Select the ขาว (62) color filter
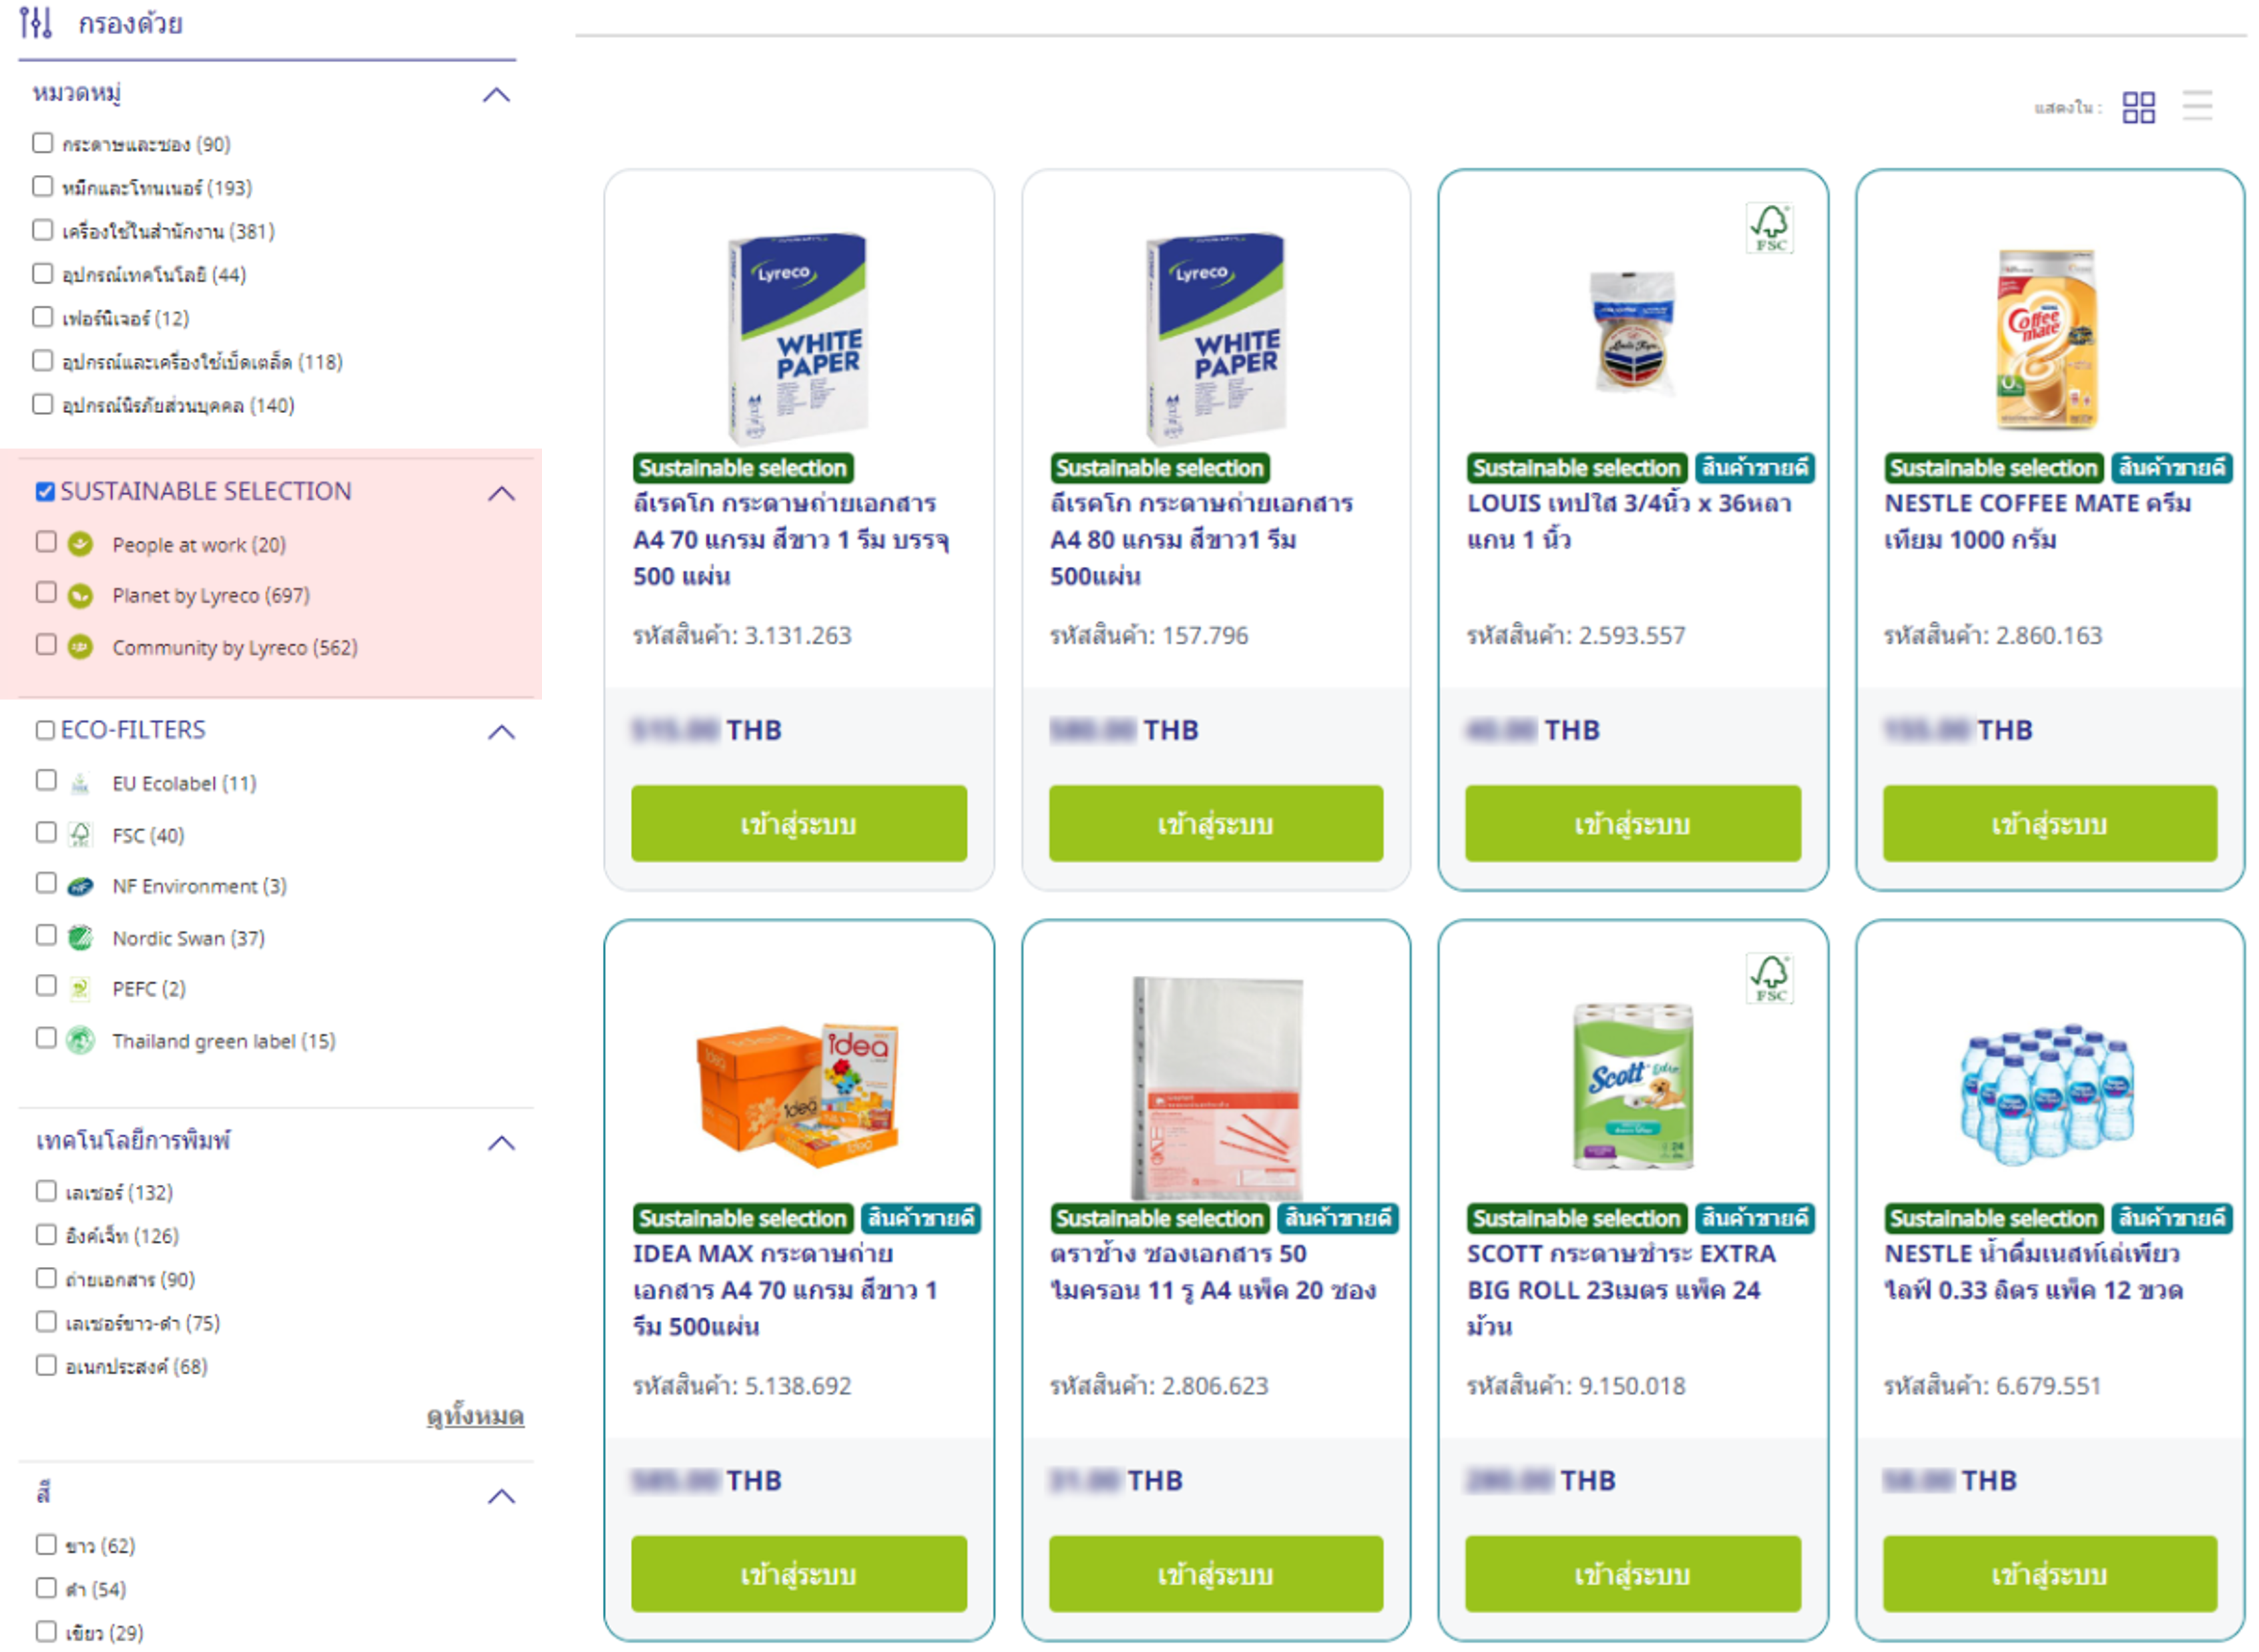The width and height of the screenshot is (2259, 1652). tap(46, 1544)
